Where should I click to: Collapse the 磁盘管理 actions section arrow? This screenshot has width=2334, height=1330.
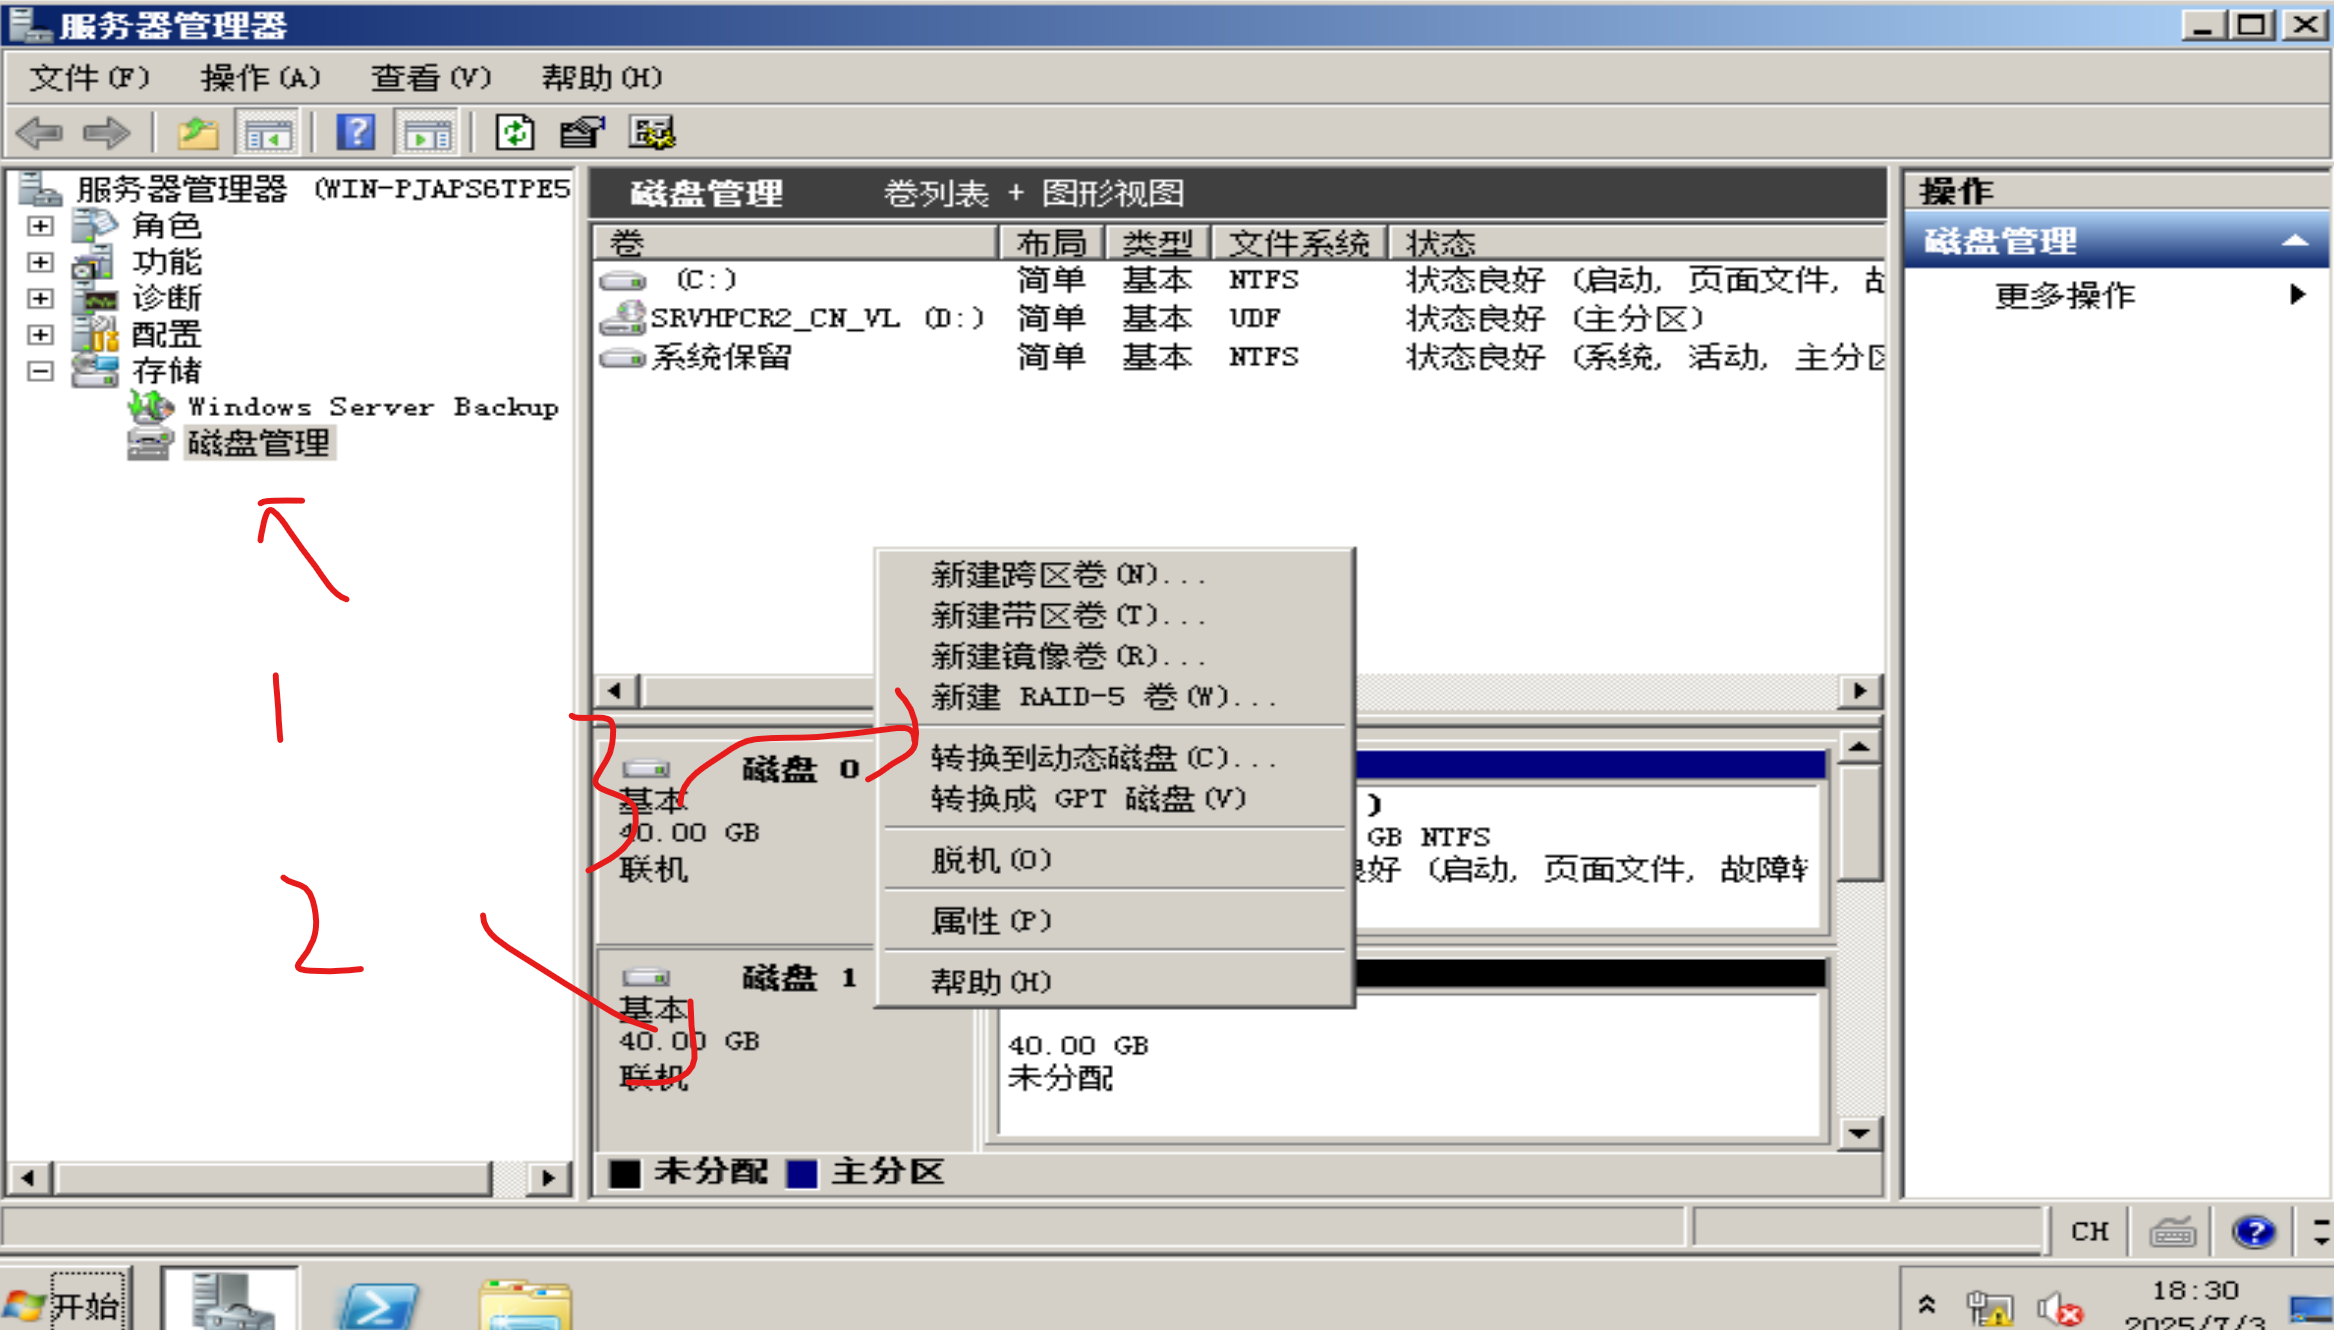(2294, 241)
